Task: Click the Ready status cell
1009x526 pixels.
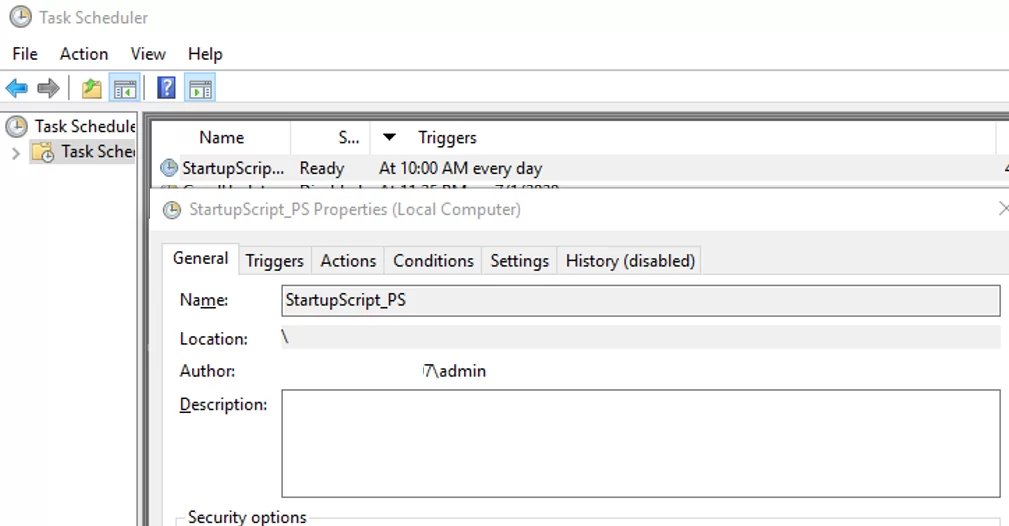Action: coord(322,169)
